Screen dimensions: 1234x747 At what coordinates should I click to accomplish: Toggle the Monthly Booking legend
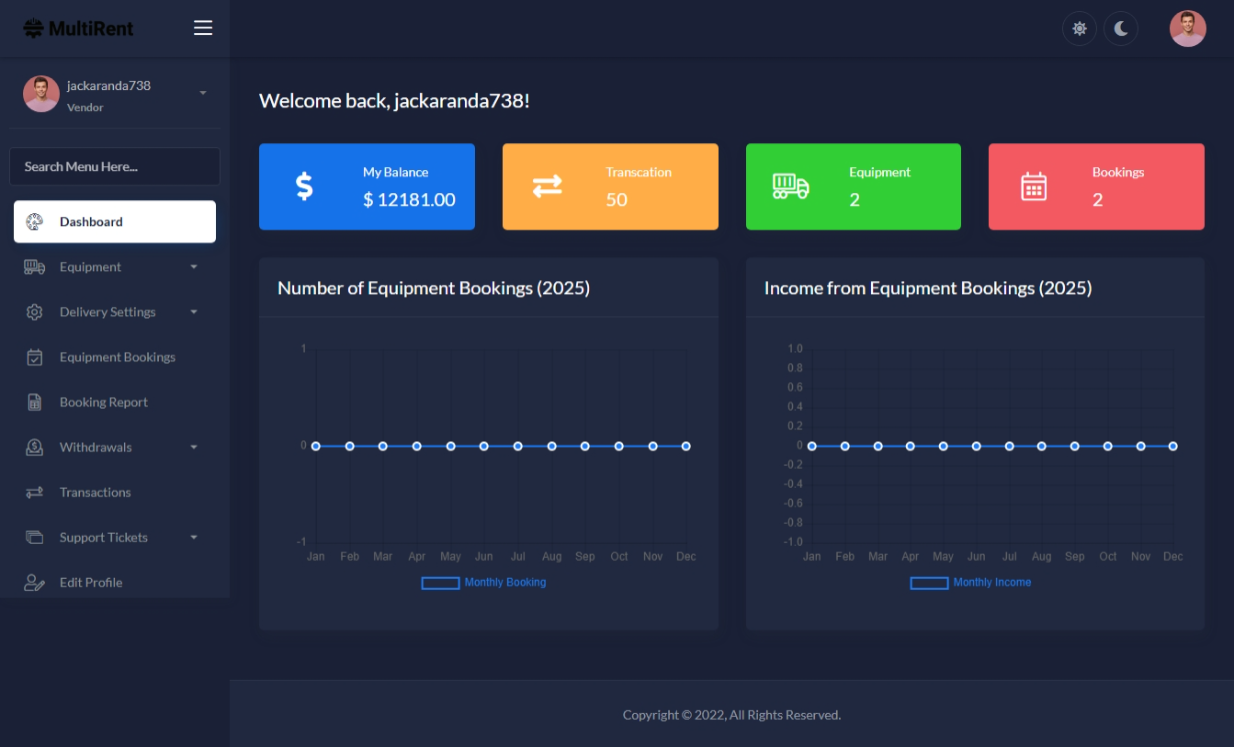pyautogui.click(x=484, y=582)
